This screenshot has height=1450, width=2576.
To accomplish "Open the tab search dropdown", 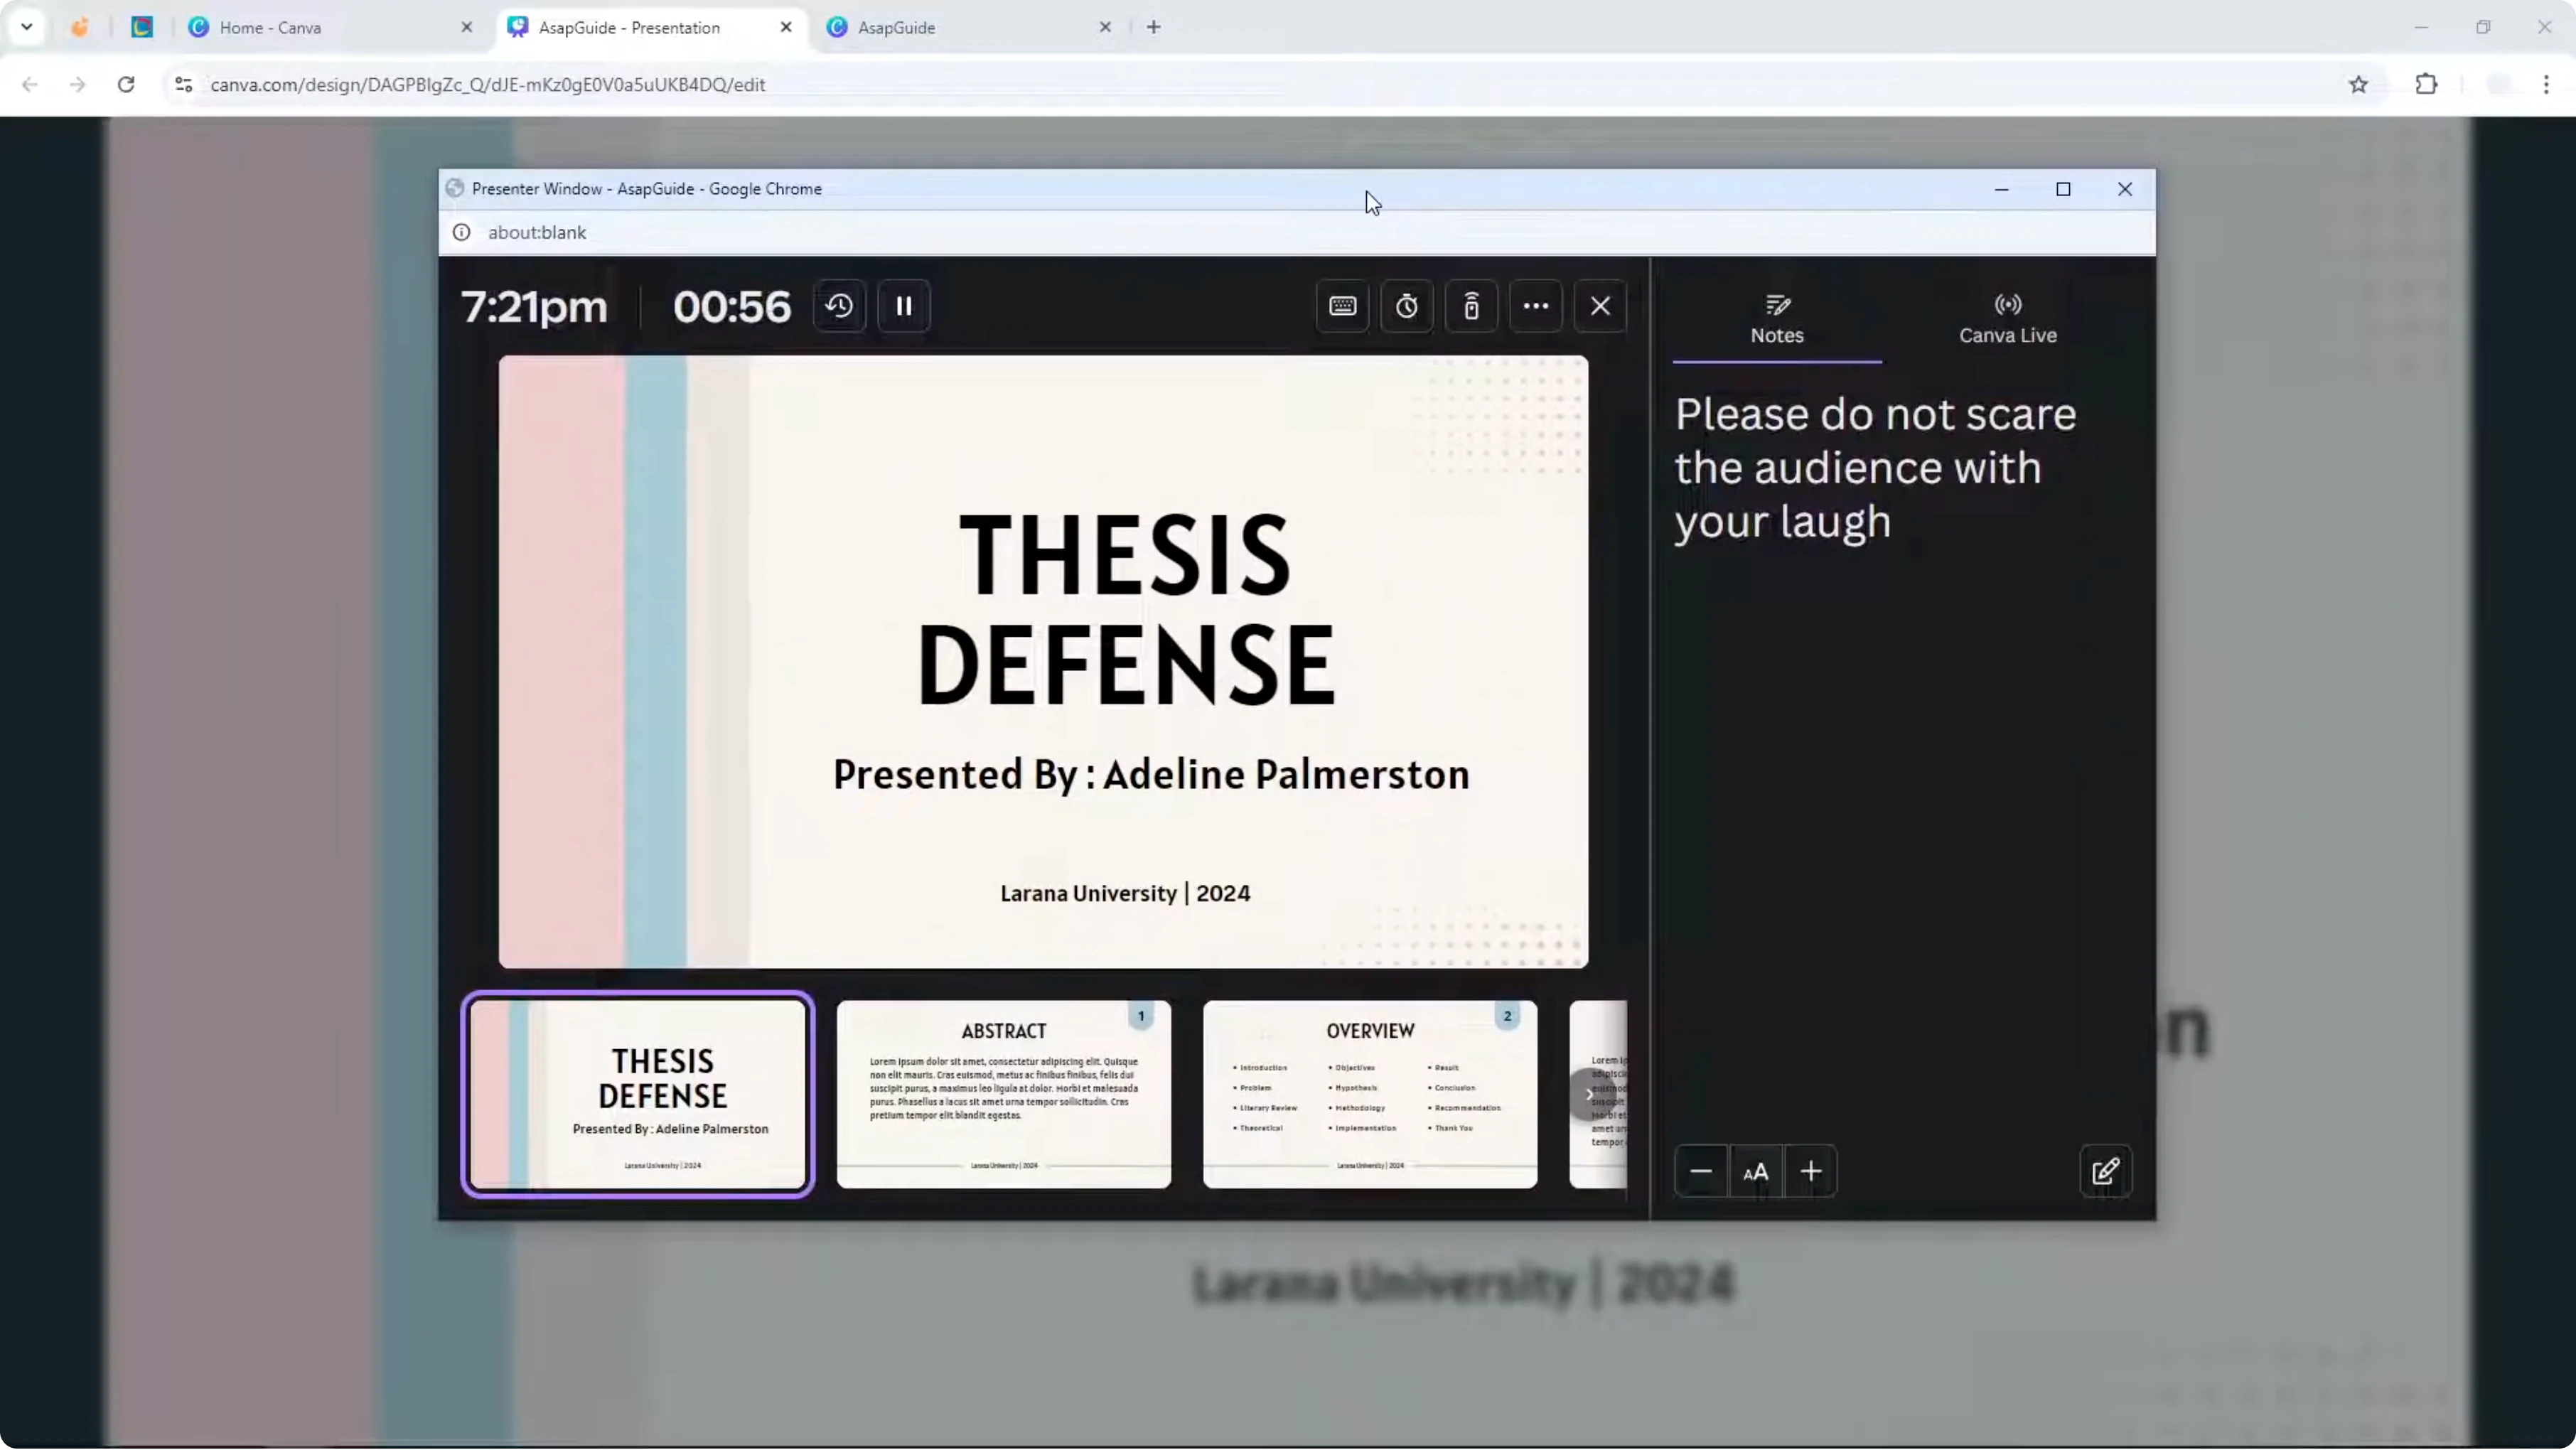I will click(27, 27).
